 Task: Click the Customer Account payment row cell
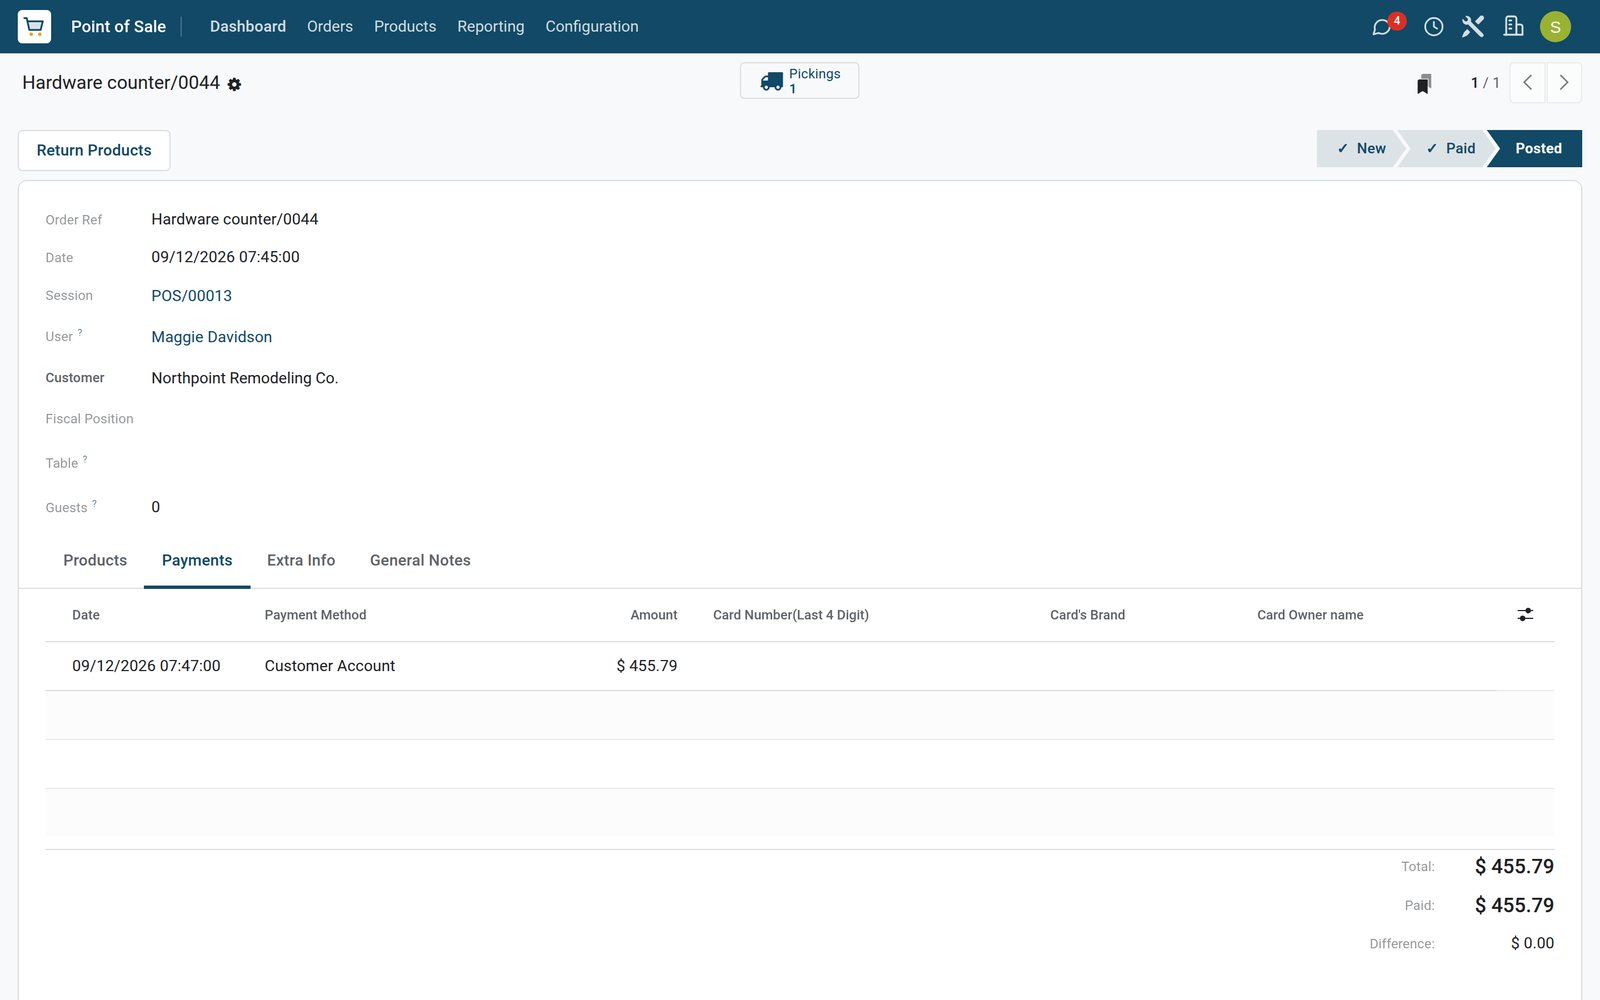coord(330,666)
